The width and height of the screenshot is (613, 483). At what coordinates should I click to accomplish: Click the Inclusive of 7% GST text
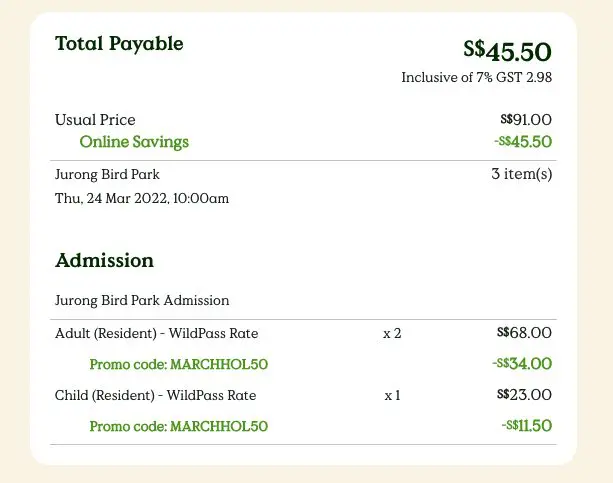(x=476, y=77)
